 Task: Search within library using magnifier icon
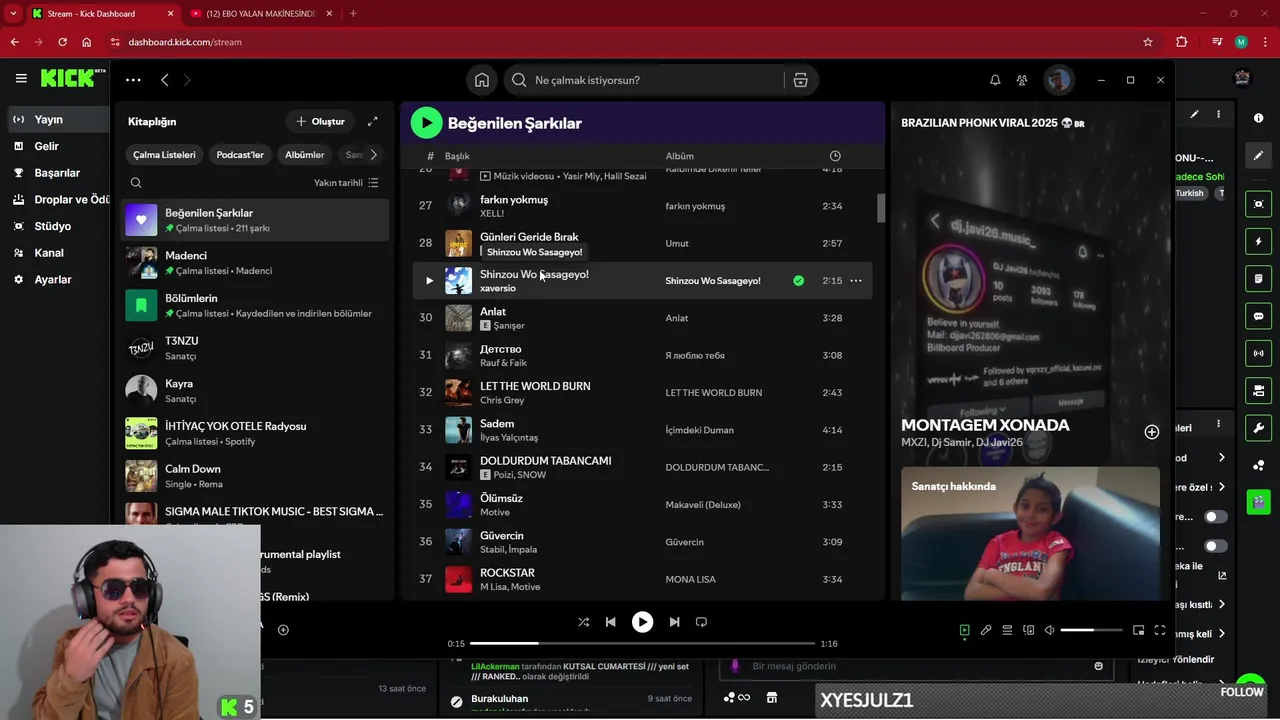136,183
